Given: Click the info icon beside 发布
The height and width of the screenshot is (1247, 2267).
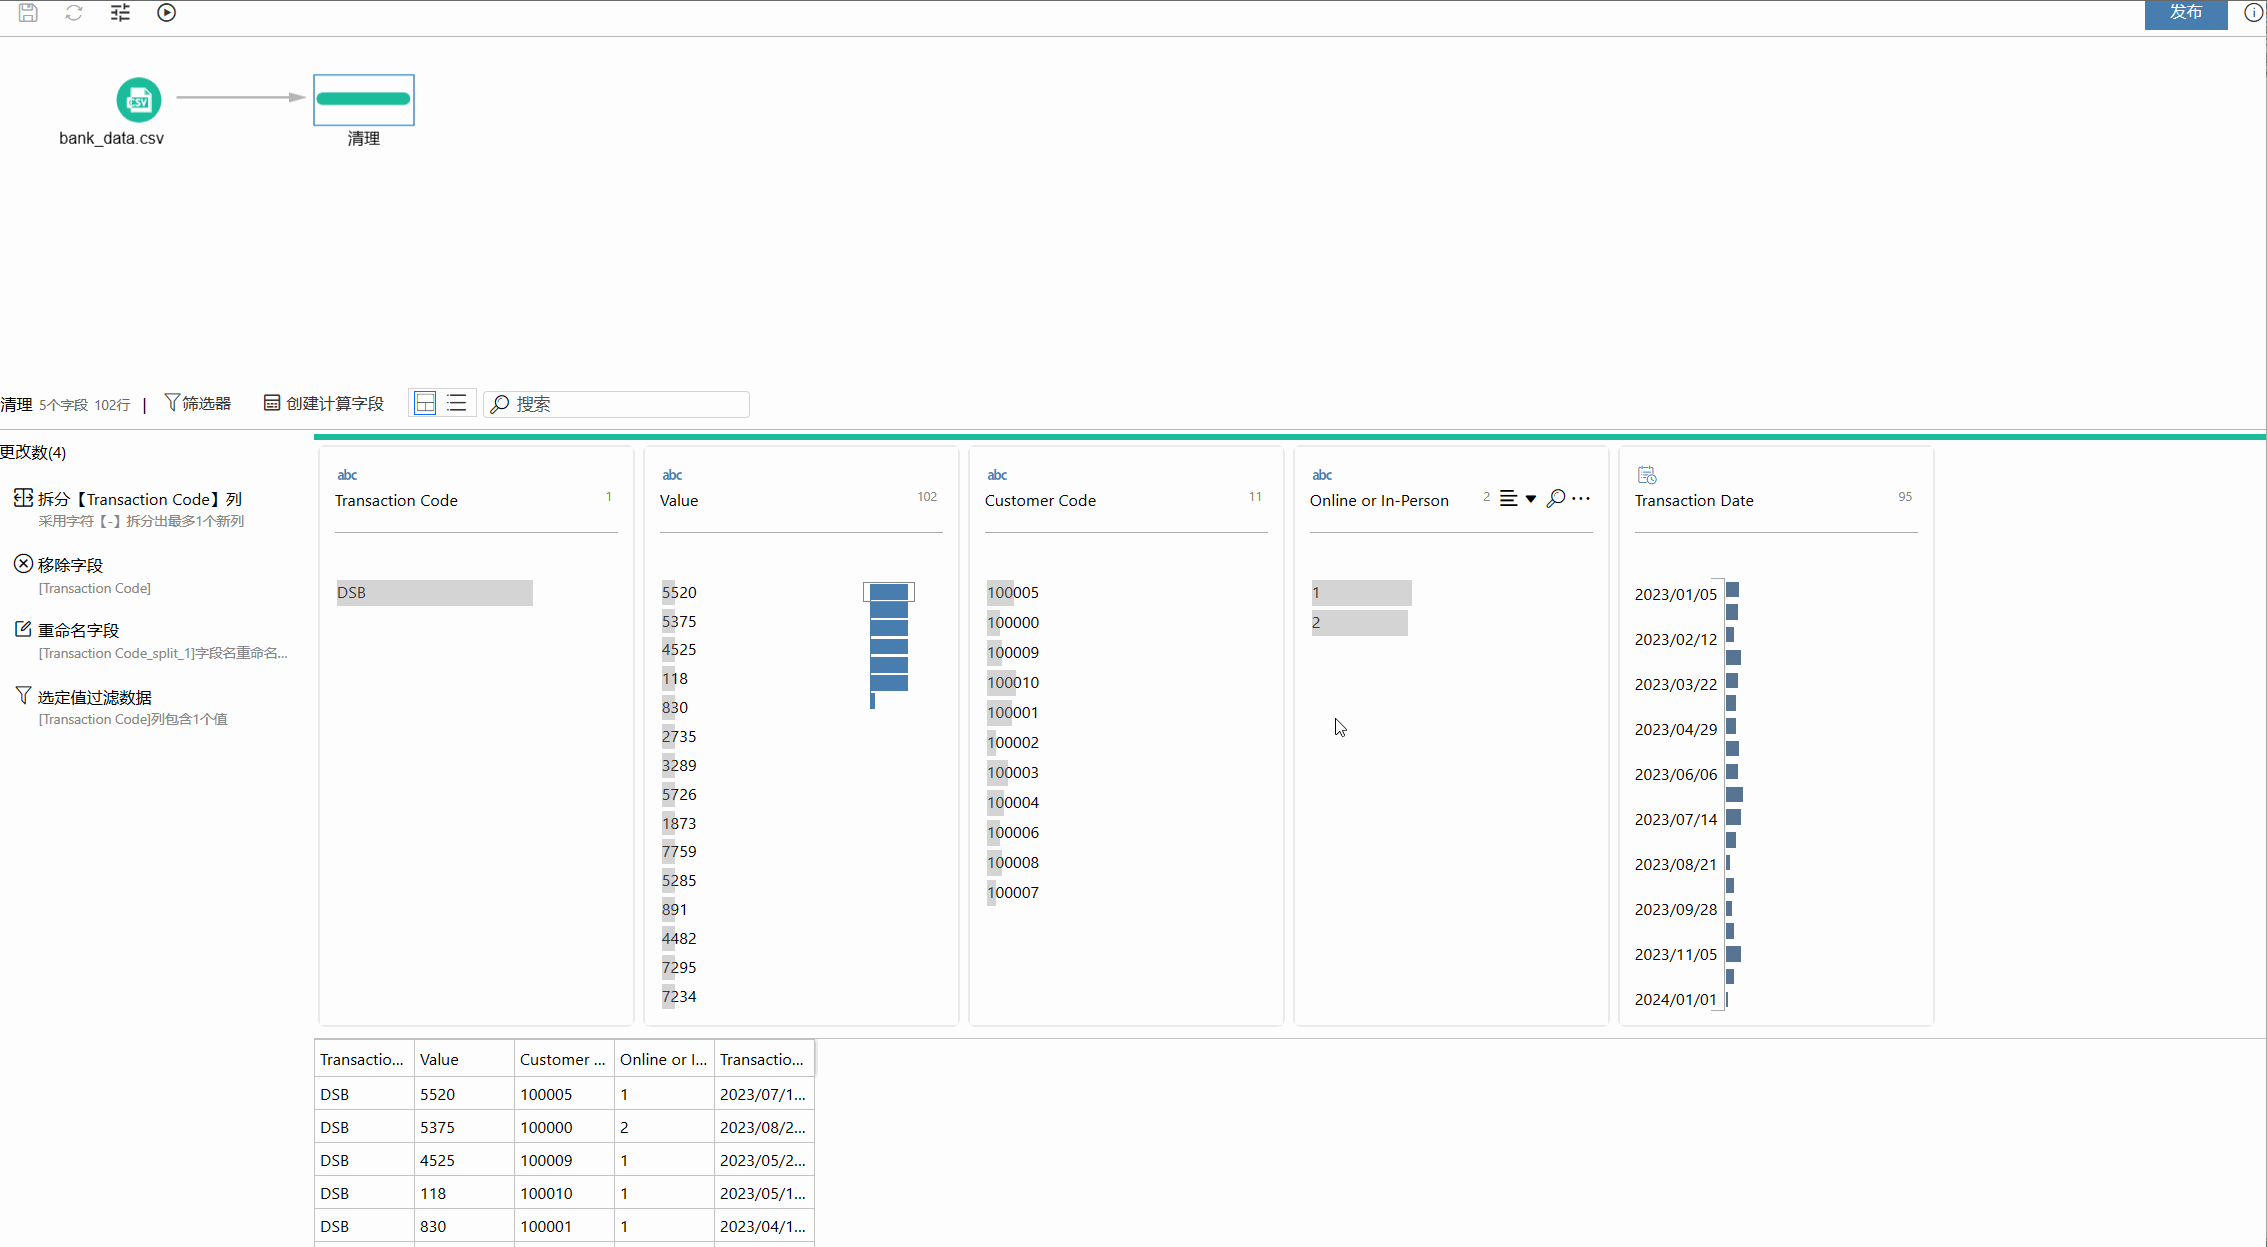Looking at the screenshot, I should coord(2253,13).
